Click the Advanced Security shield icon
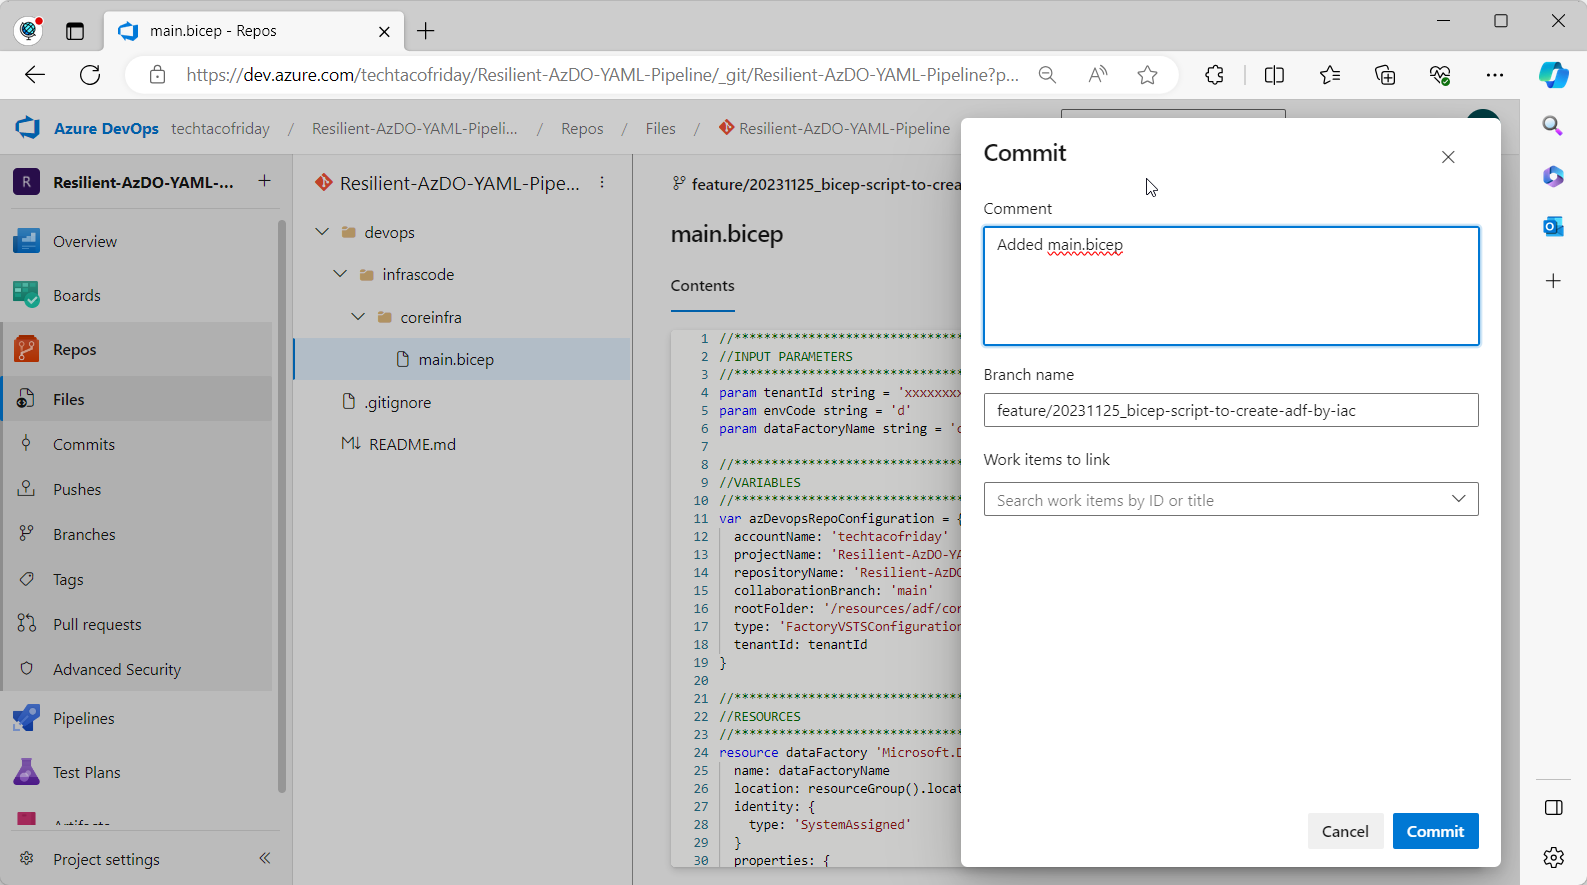Image resolution: width=1587 pixels, height=885 pixels. click(x=27, y=669)
